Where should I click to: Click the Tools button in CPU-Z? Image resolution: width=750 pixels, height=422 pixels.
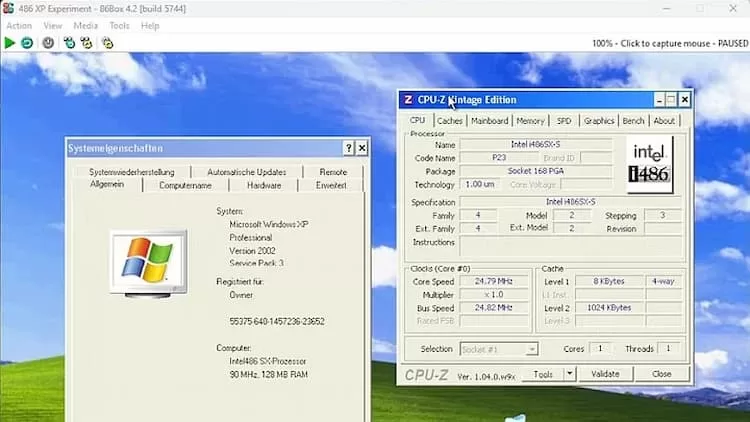[543, 374]
